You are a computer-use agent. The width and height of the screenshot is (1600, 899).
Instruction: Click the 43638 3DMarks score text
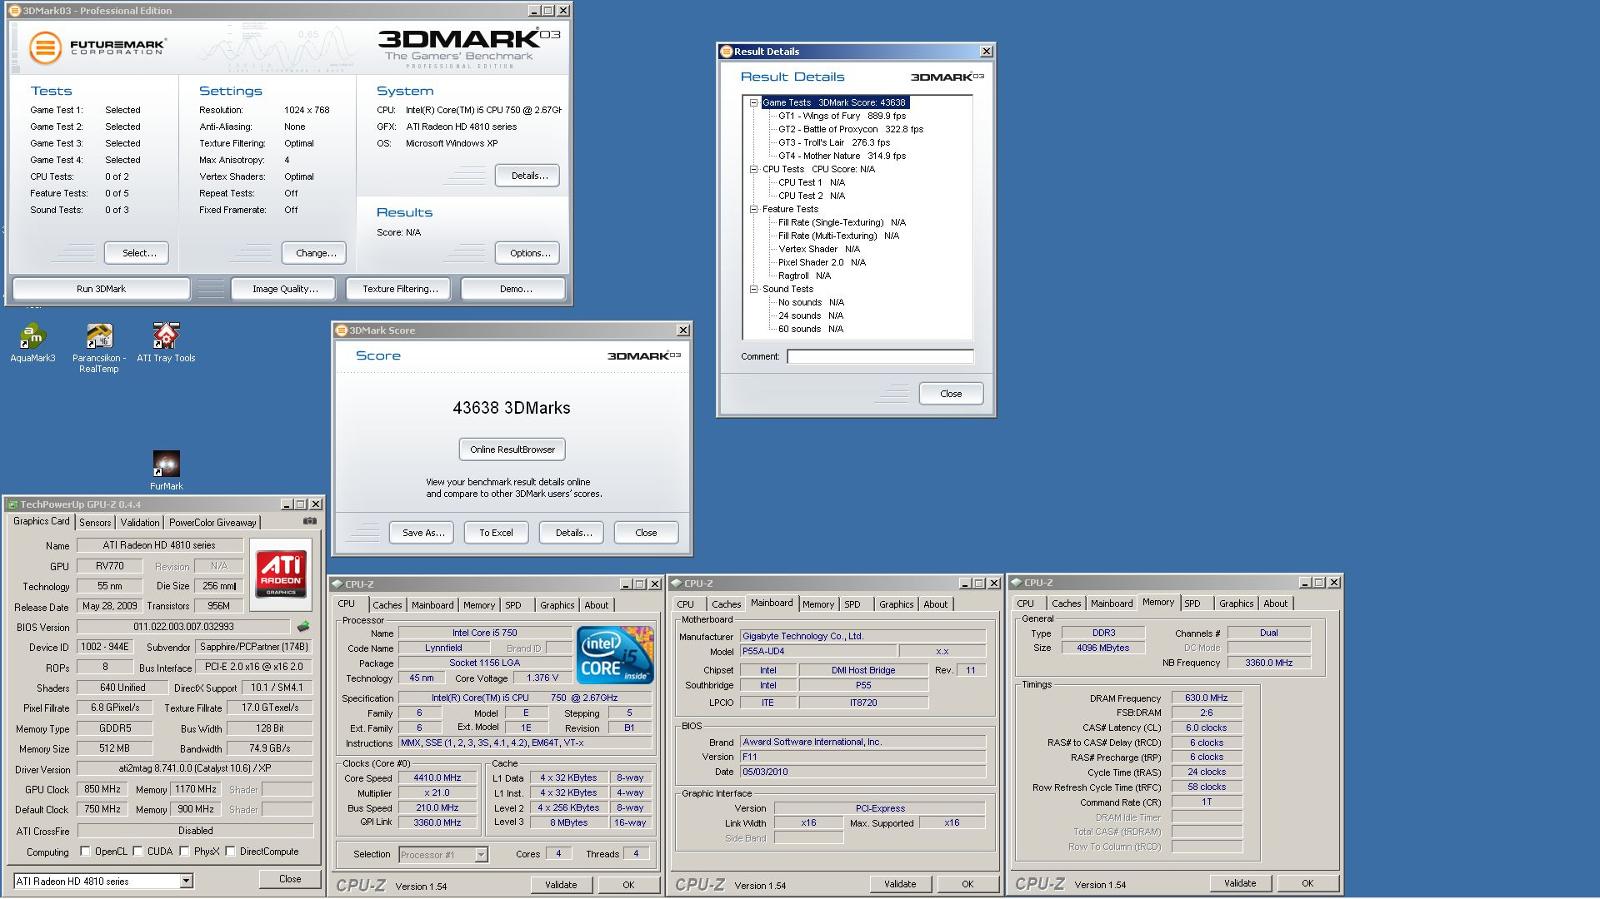click(511, 408)
